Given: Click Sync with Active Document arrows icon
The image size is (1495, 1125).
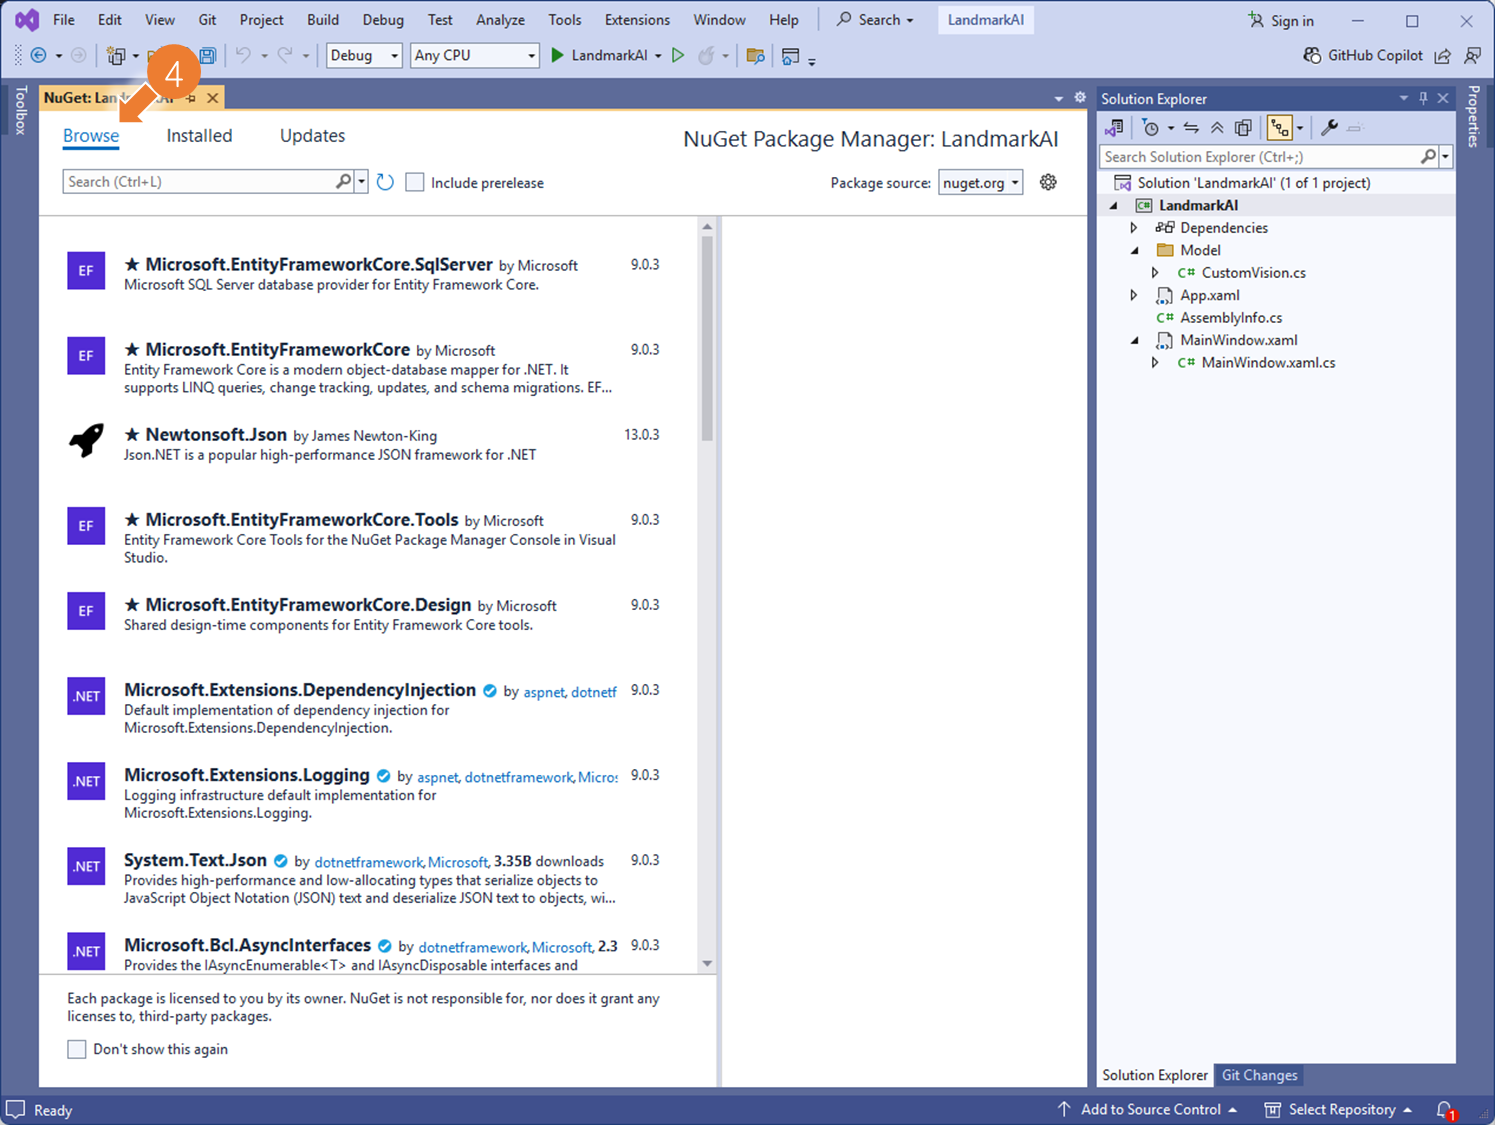Looking at the screenshot, I should [1191, 127].
